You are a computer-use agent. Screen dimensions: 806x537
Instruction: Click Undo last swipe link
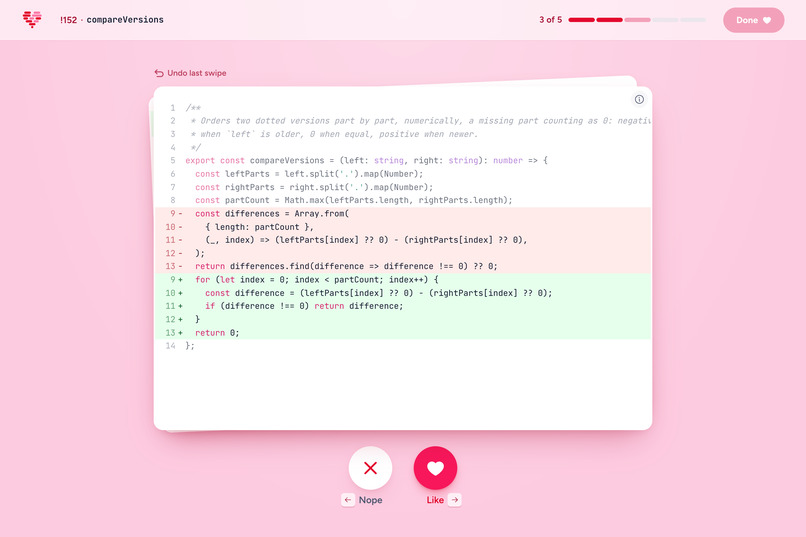point(190,73)
